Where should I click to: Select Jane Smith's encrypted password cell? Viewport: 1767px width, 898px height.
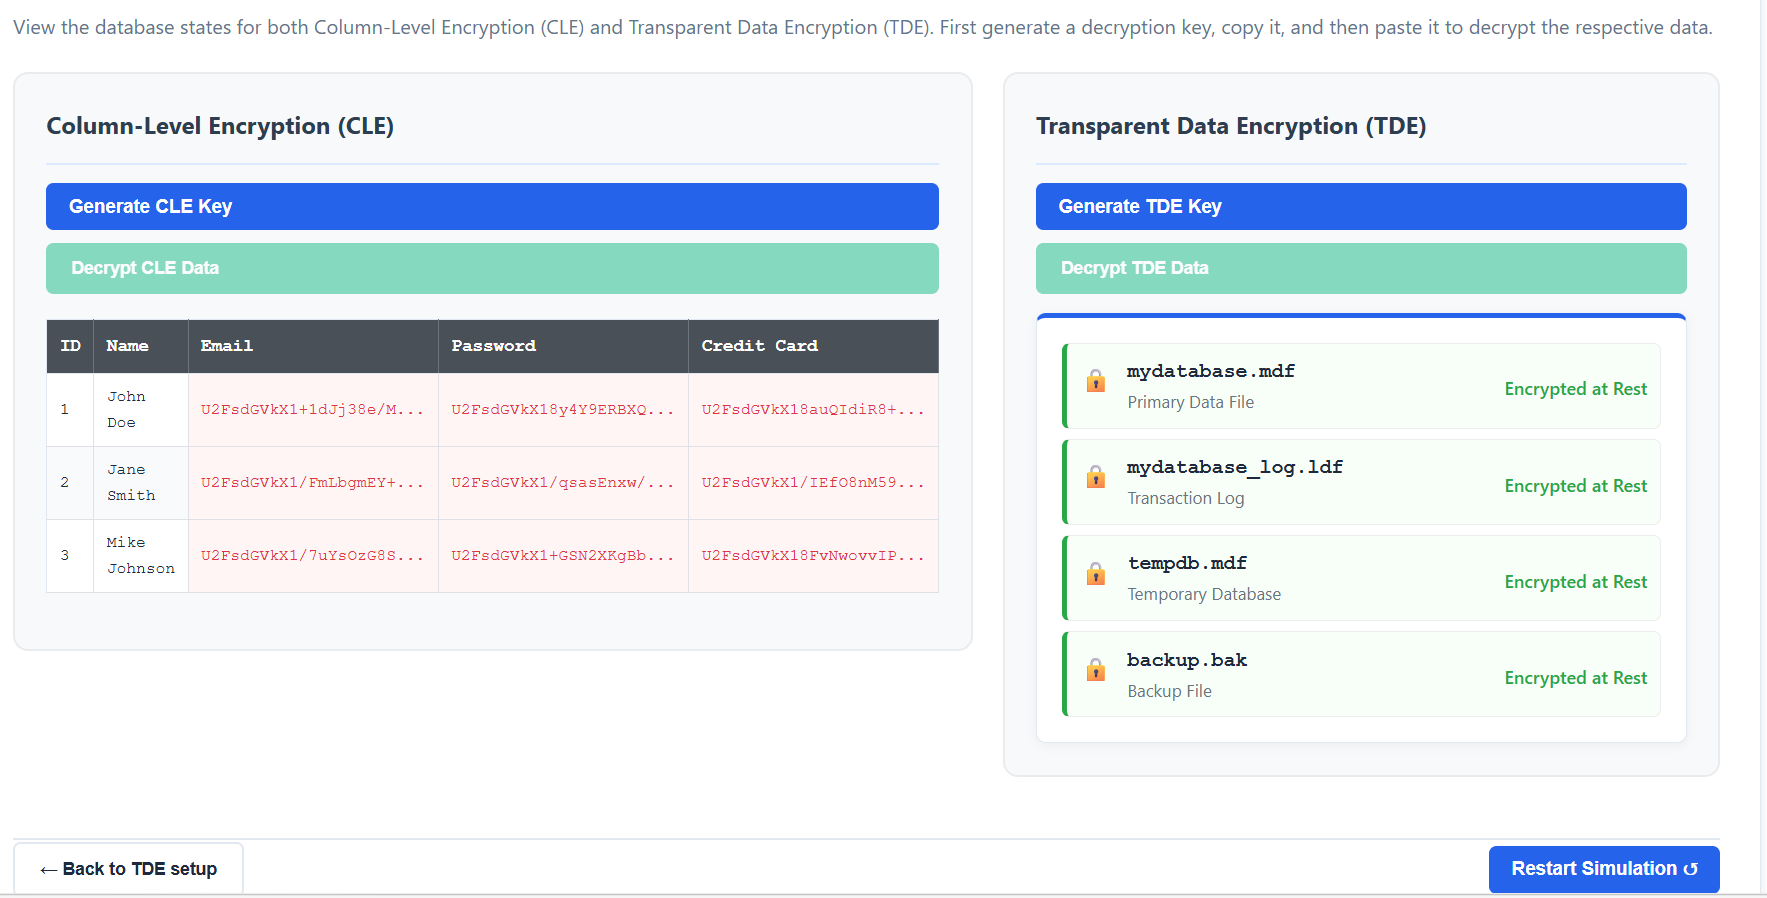pyautogui.click(x=562, y=483)
